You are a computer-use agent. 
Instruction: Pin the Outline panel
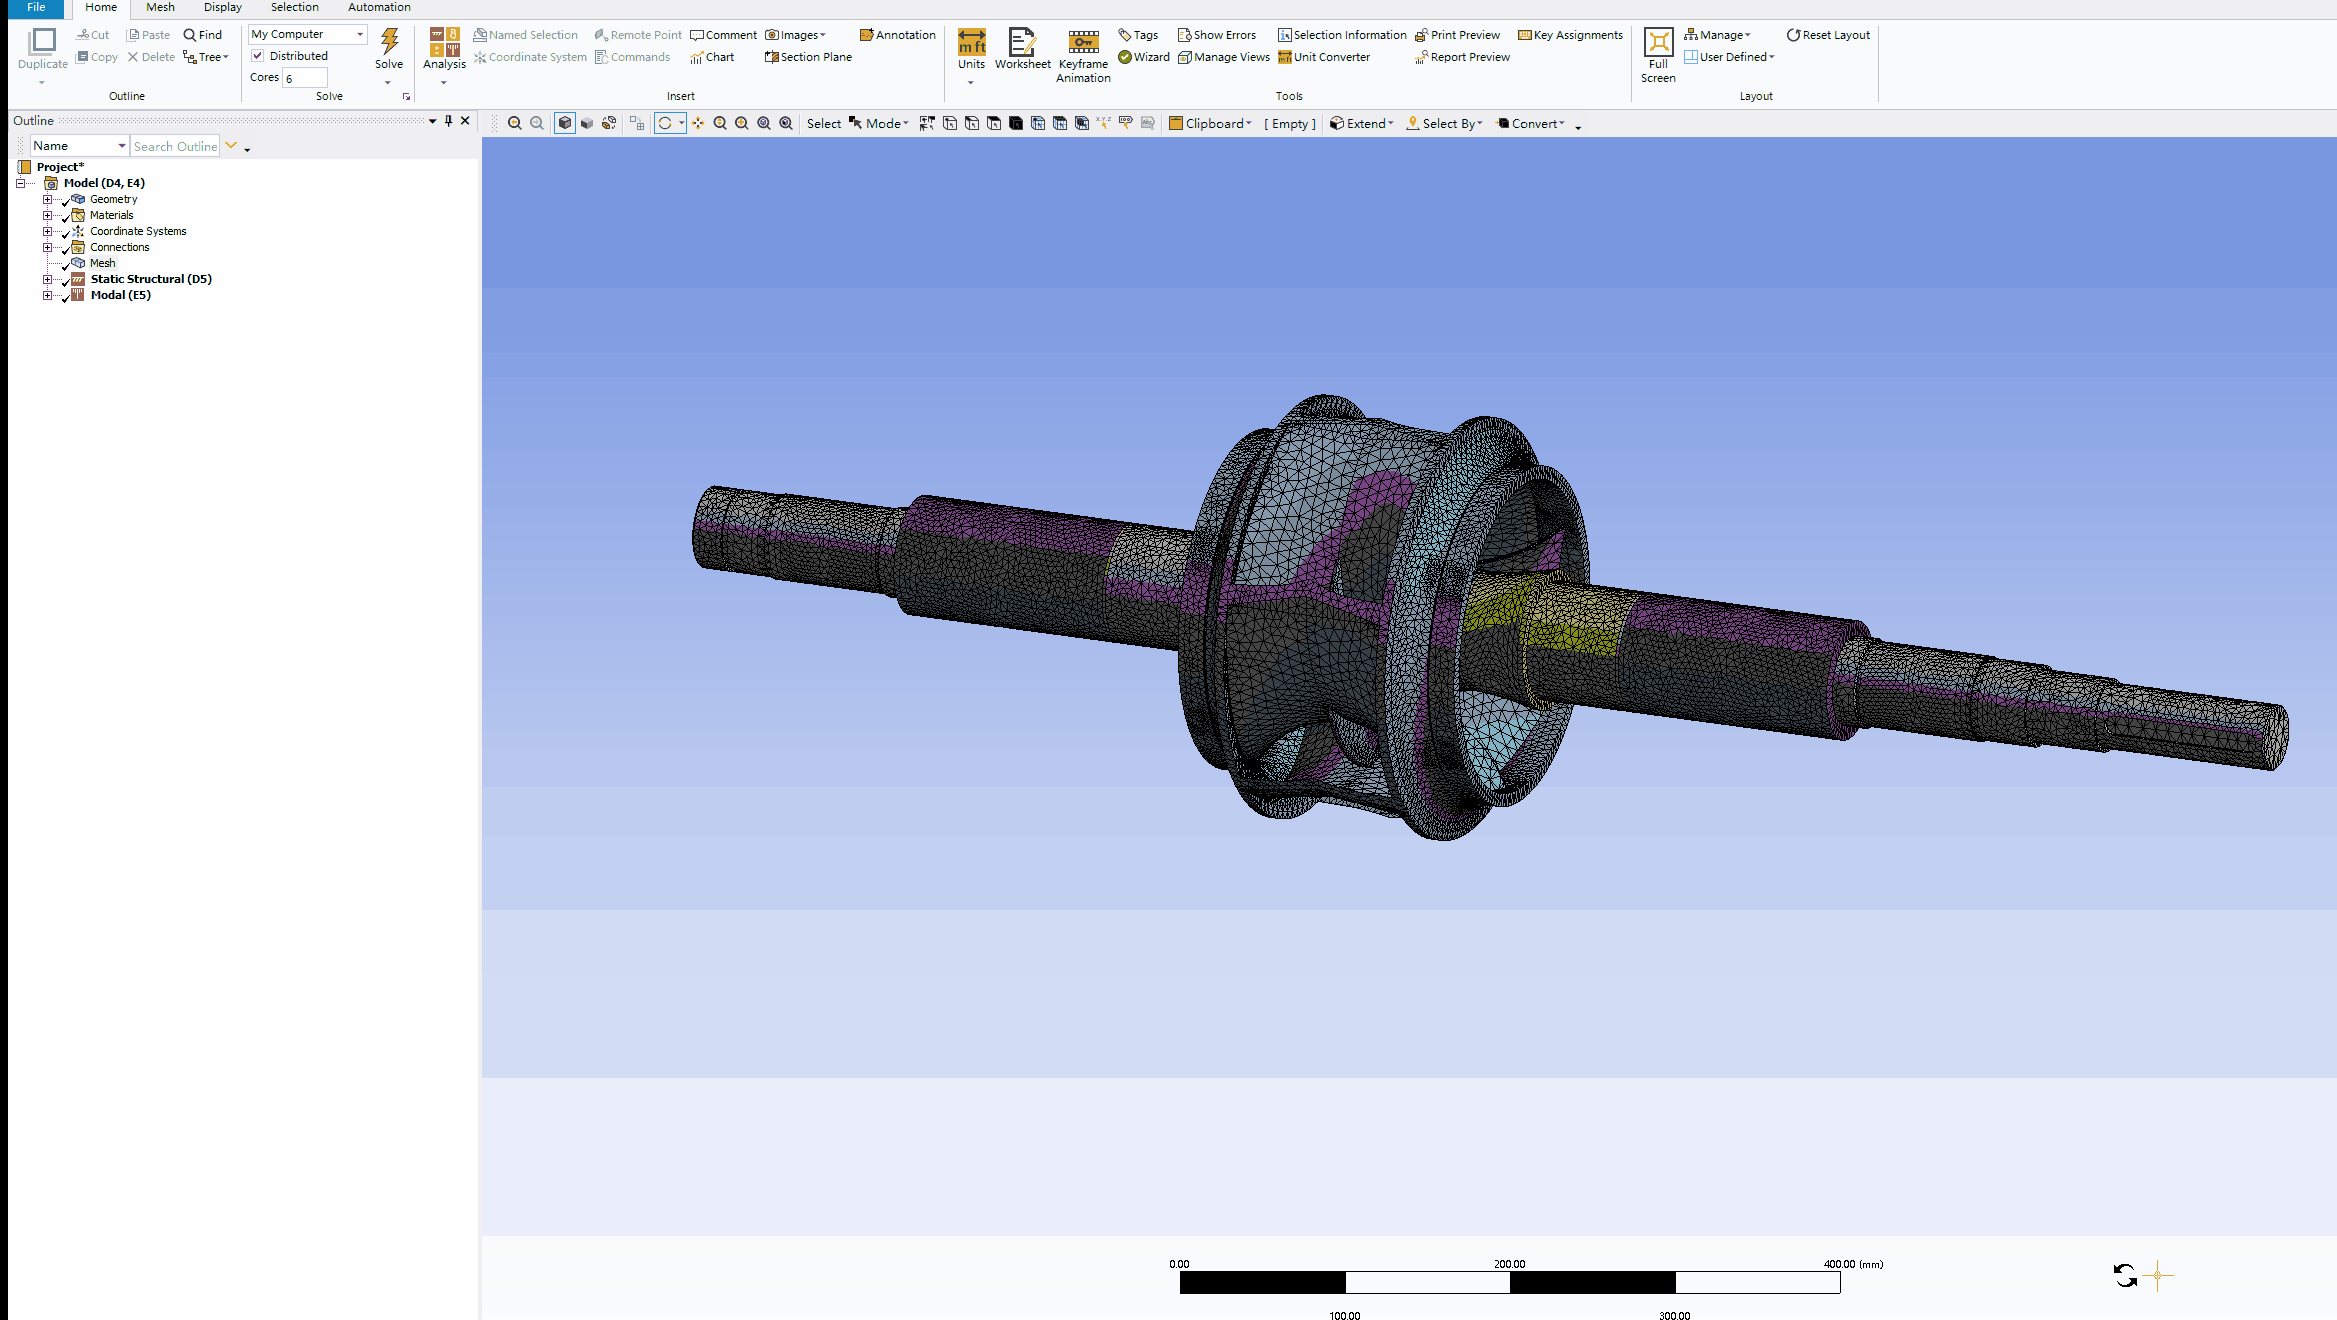(448, 121)
